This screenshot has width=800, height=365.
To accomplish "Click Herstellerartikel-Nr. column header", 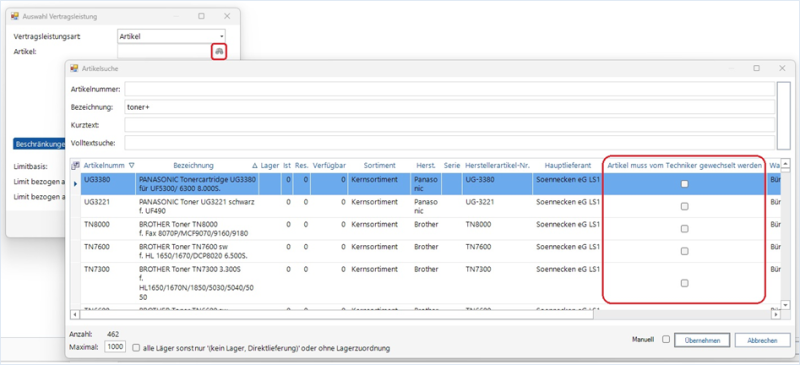I will pos(497,165).
